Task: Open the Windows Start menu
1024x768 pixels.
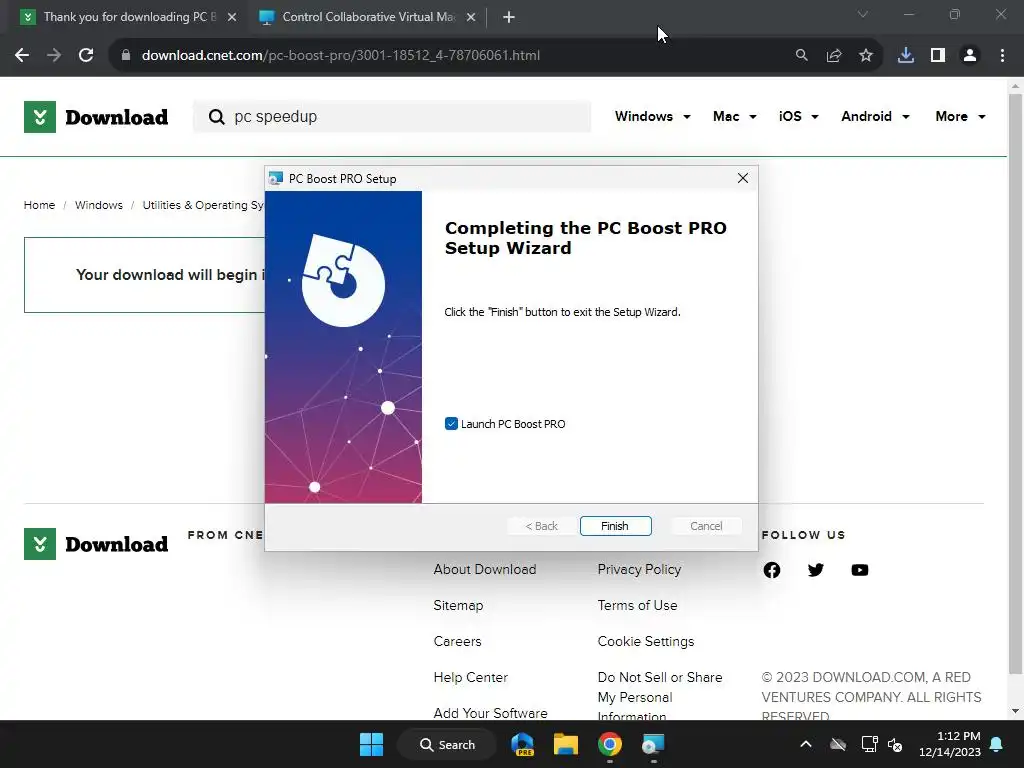Action: click(x=372, y=744)
